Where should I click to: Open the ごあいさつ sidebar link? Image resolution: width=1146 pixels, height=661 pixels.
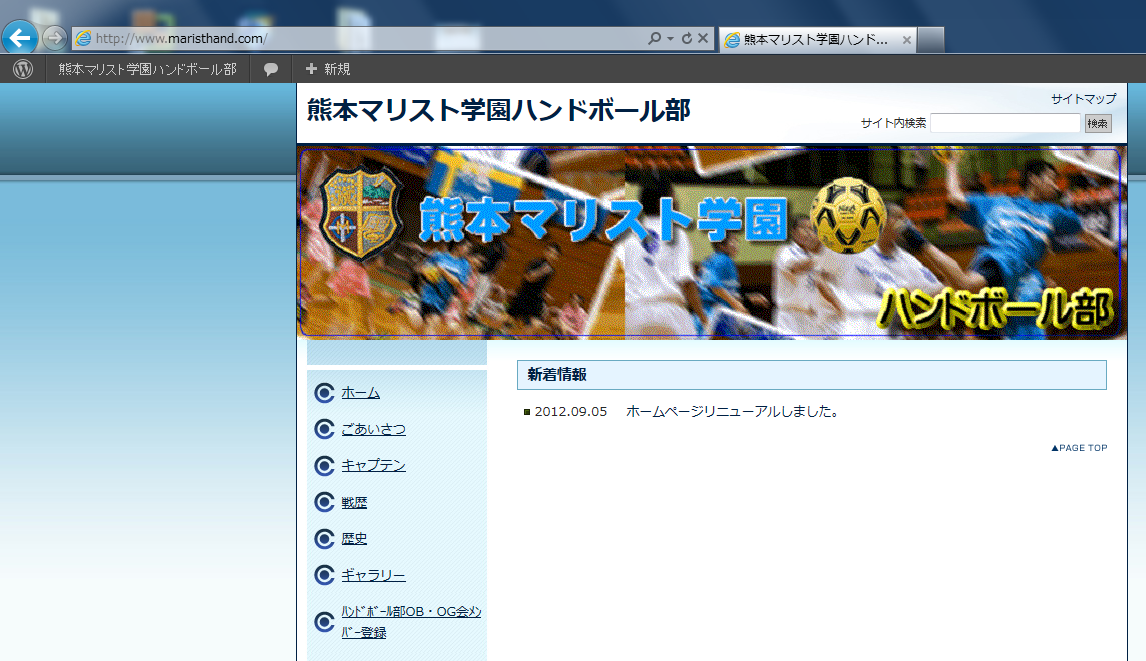(373, 429)
